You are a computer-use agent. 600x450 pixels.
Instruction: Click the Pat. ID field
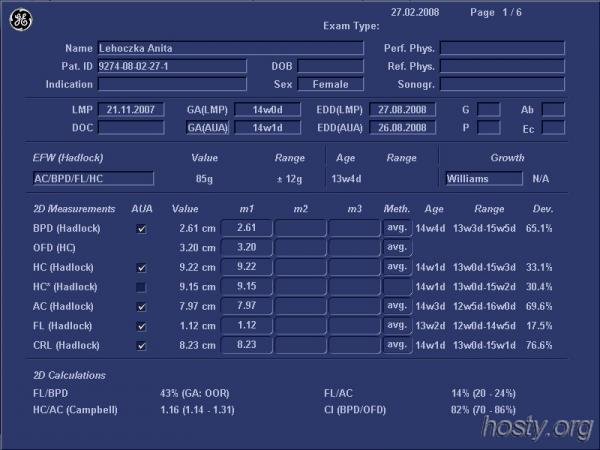[172, 66]
